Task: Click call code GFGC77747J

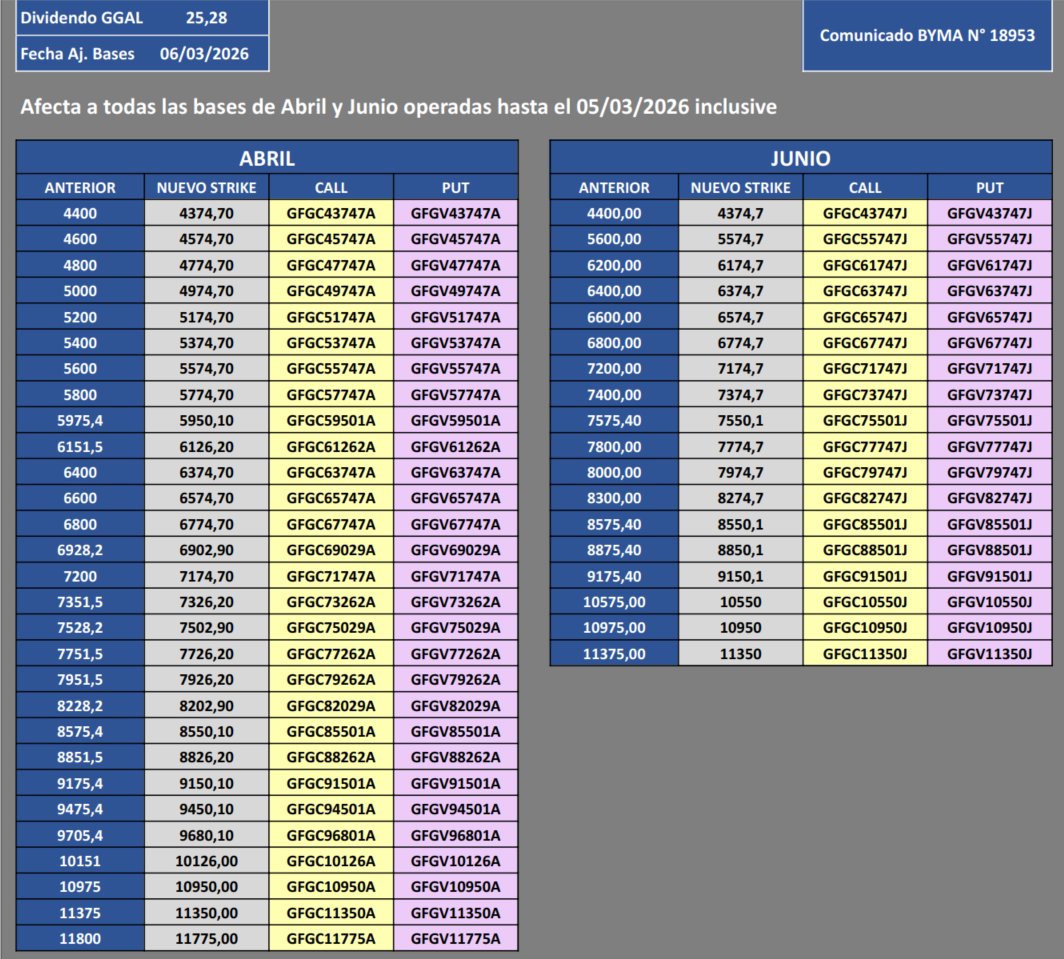Action: pos(864,447)
